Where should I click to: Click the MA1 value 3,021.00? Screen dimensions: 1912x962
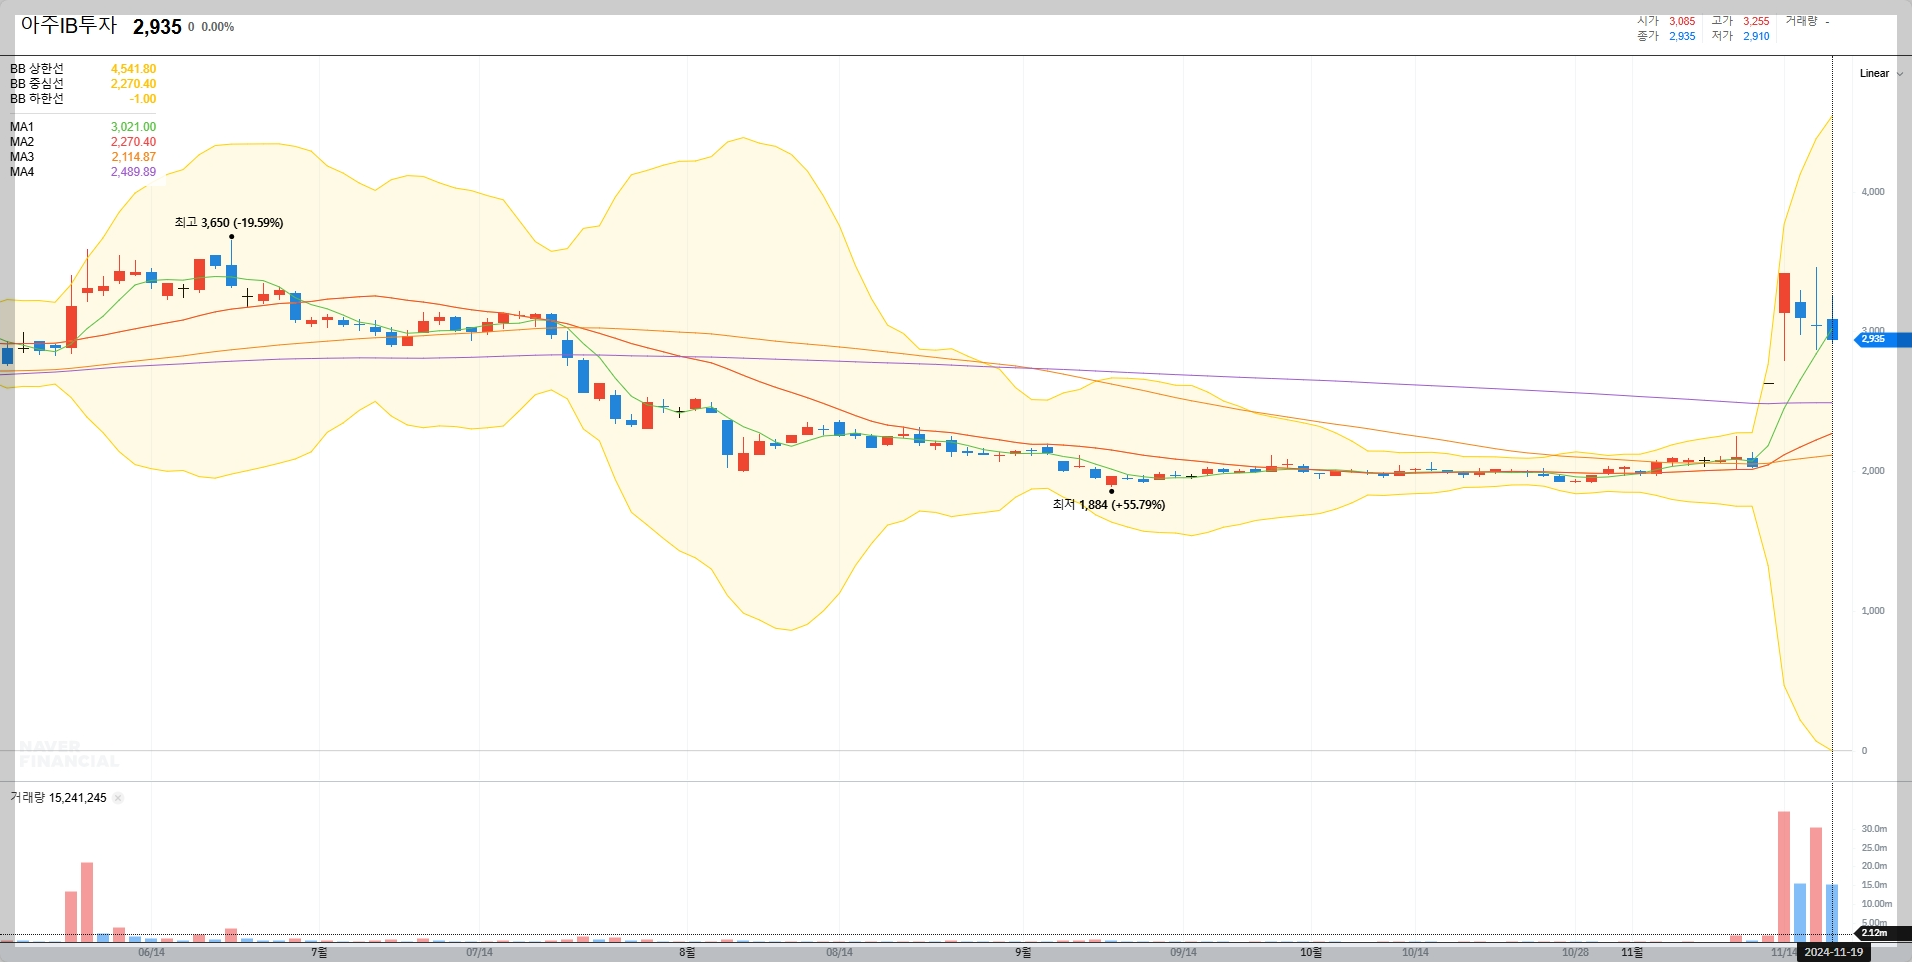pos(133,127)
